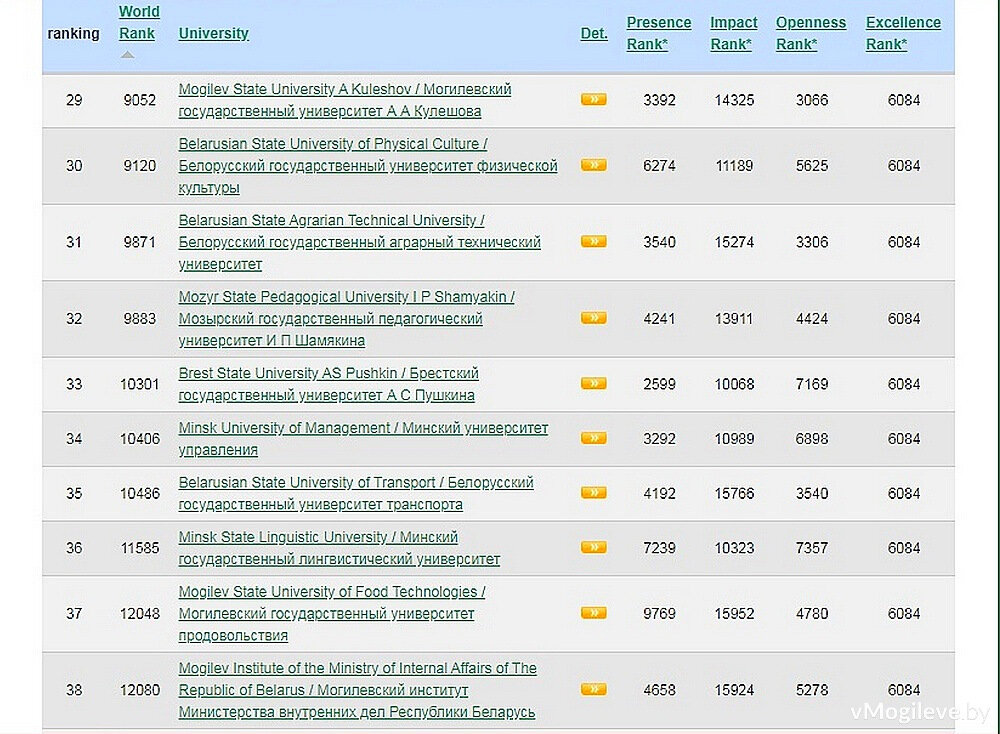Select world rank value 9871
The image size is (1000, 734).
tap(140, 242)
